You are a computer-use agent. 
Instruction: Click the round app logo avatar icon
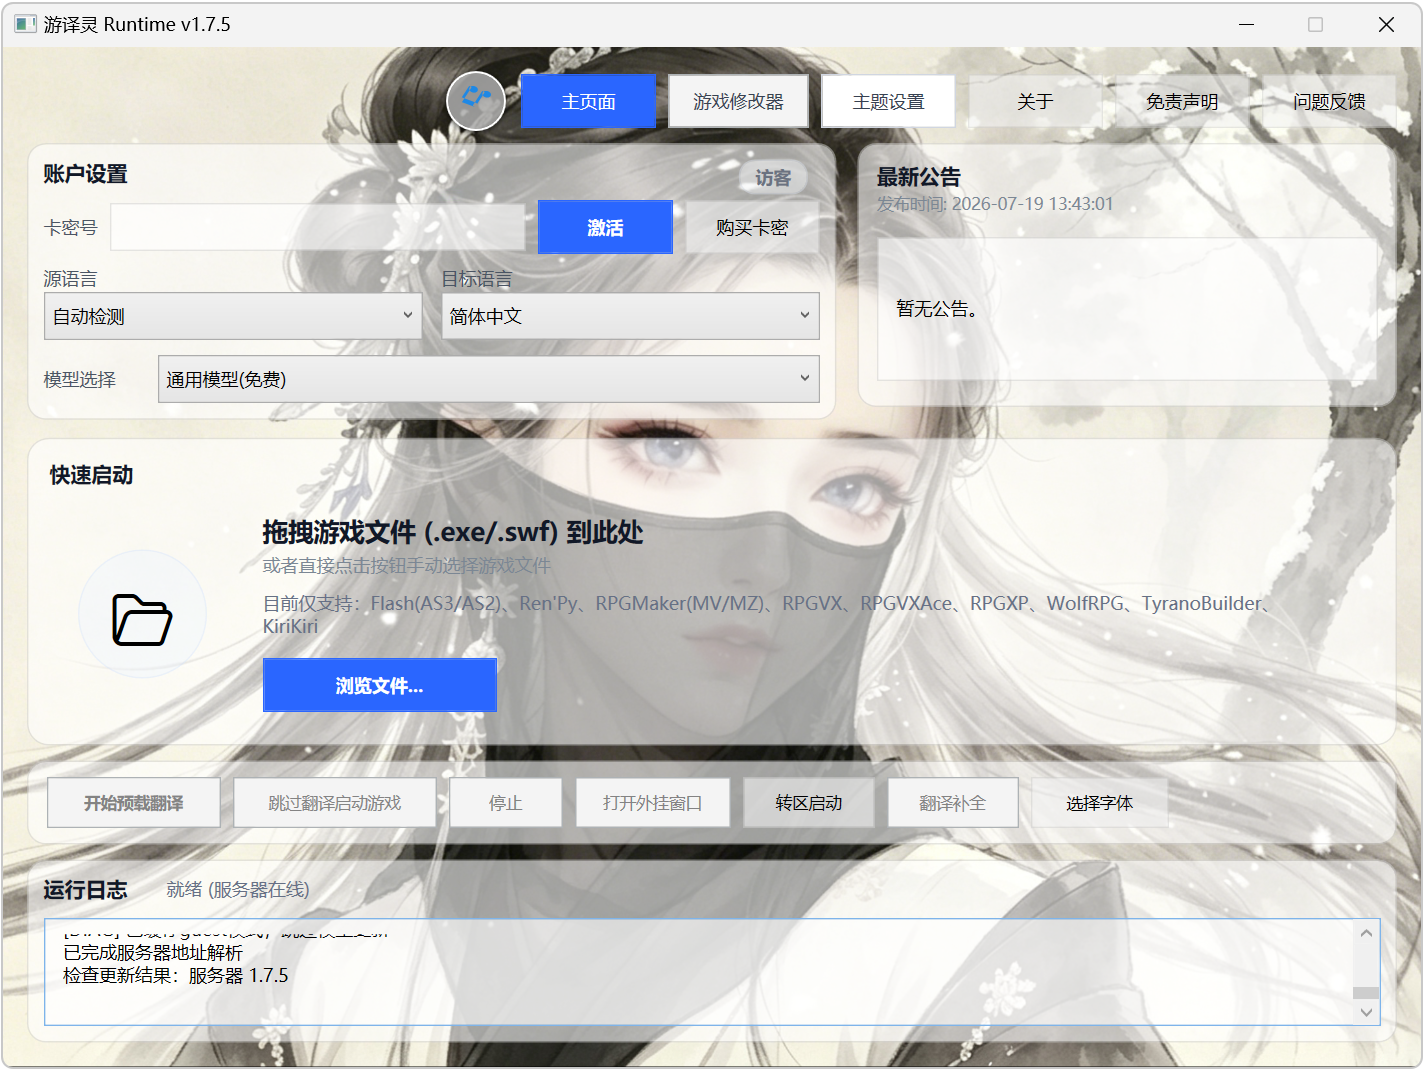(476, 101)
